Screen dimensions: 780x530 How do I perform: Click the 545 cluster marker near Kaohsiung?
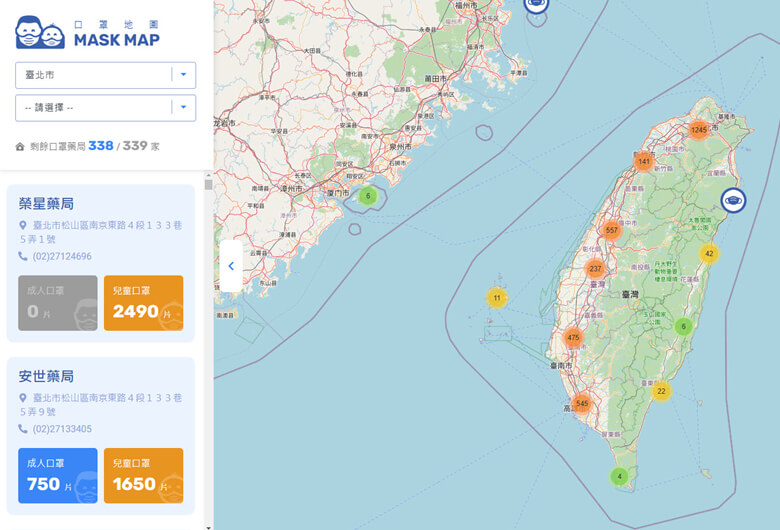[581, 404]
